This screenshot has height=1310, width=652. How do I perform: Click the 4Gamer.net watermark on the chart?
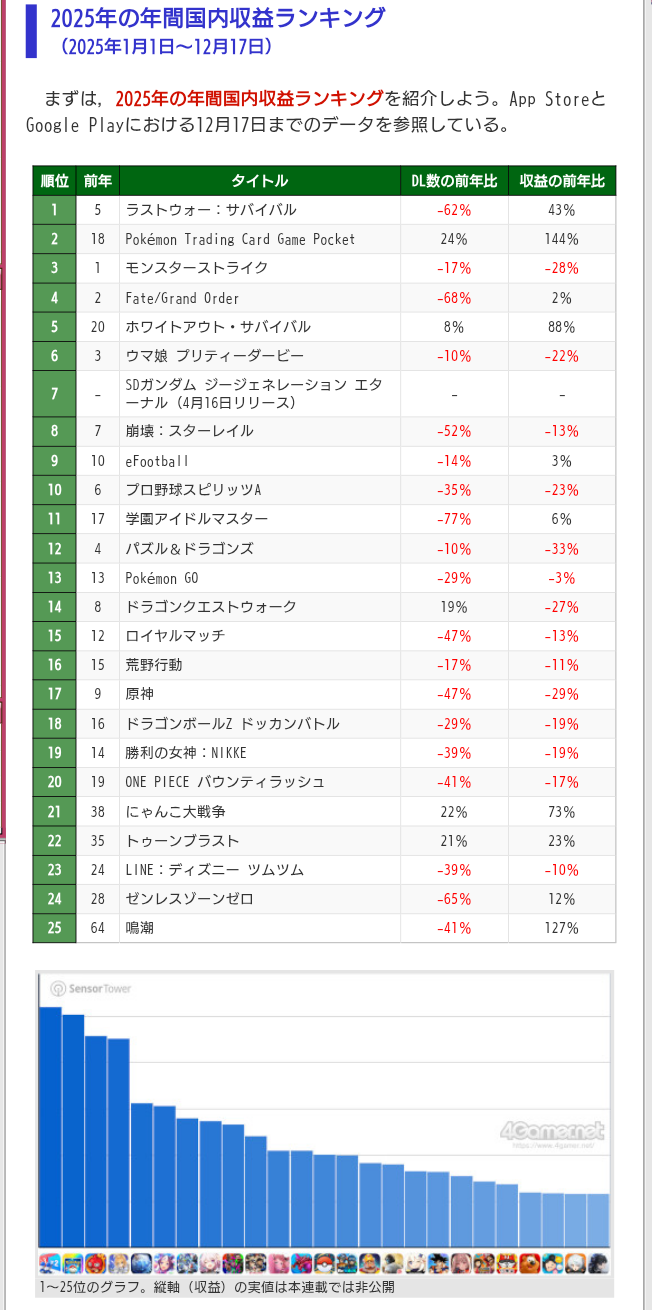pyautogui.click(x=552, y=1133)
